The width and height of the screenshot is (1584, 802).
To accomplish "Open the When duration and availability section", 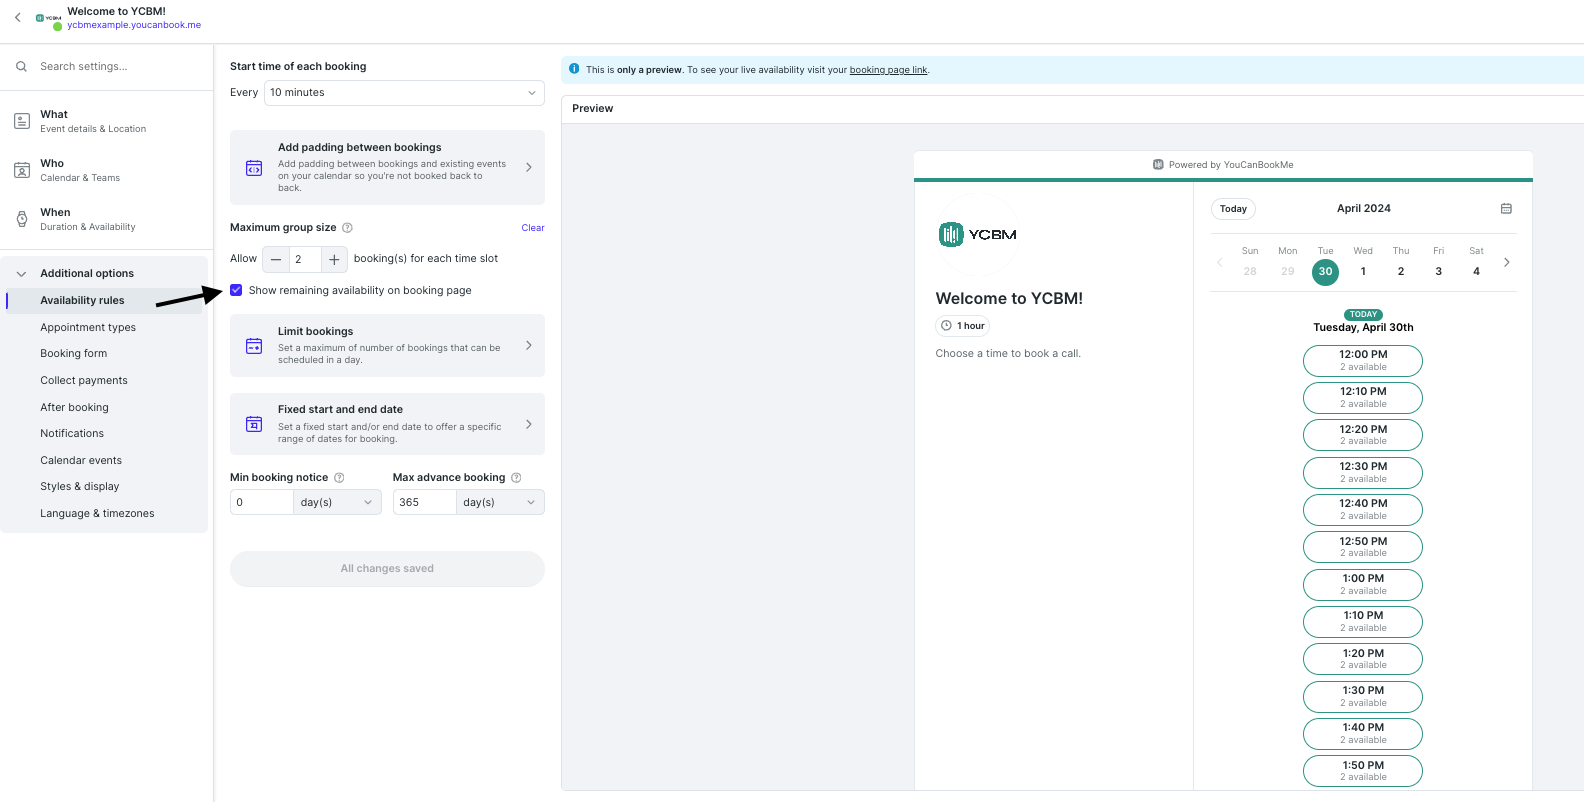I will tap(88, 219).
